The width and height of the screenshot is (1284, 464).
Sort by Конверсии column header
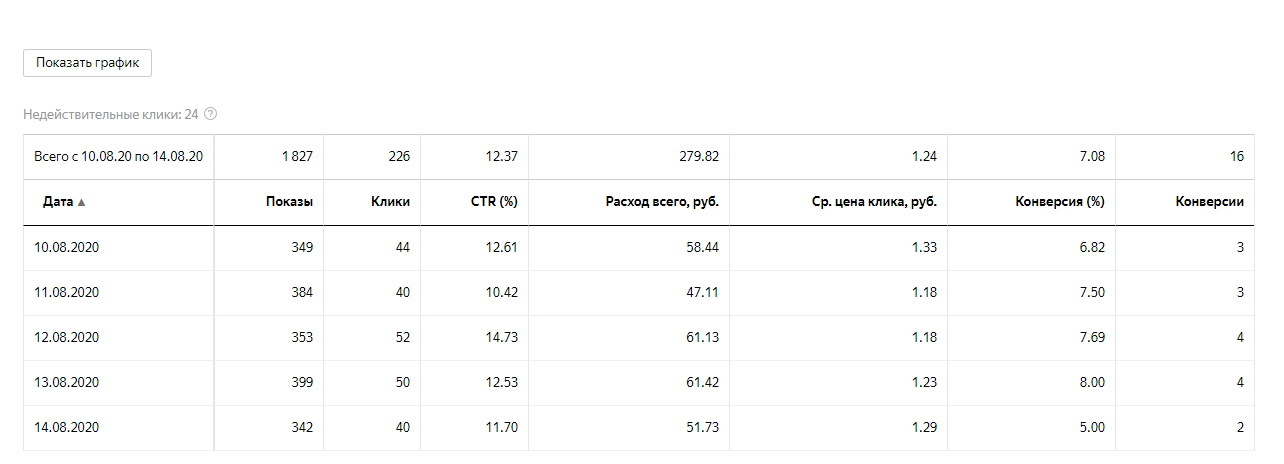(x=1210, y=202)
